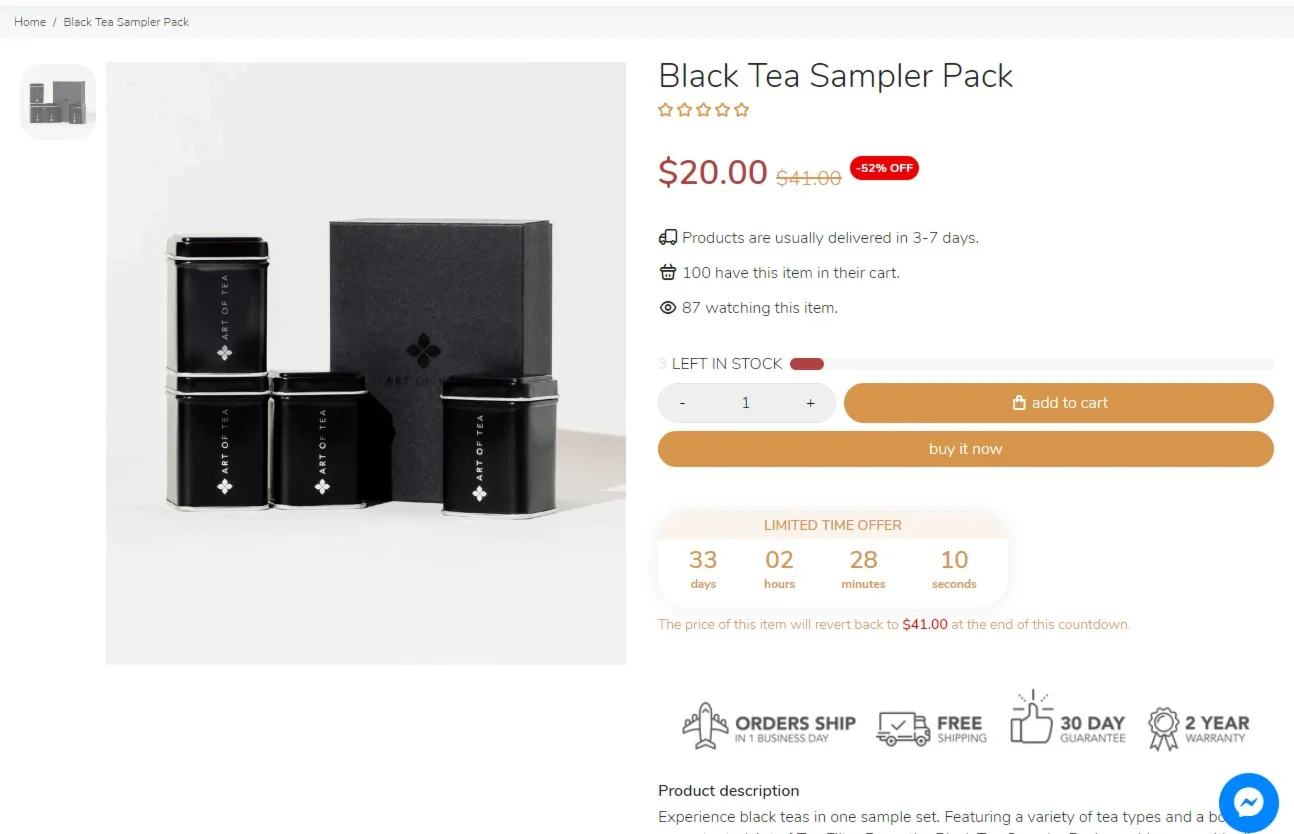Decrease quantity with the minus button
This screenshot has height=834, width=1294.
pos(682,403)
